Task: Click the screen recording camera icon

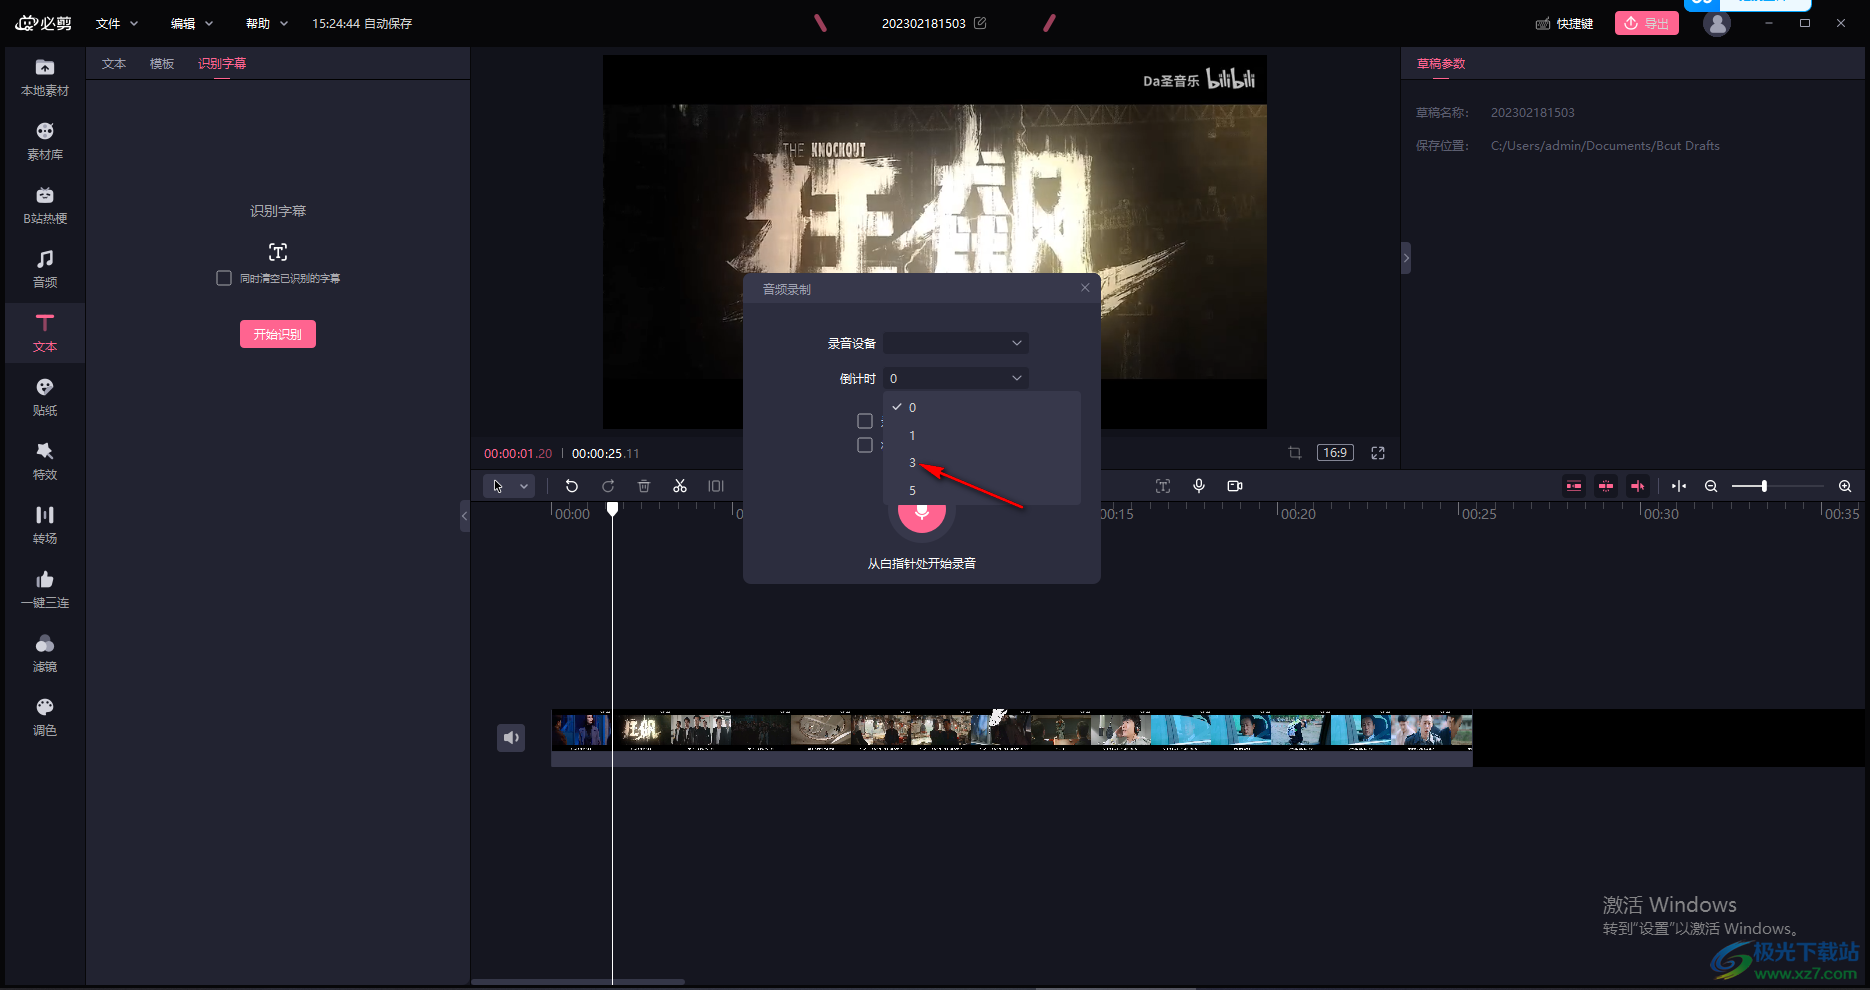Action: tap(1235, 486)
